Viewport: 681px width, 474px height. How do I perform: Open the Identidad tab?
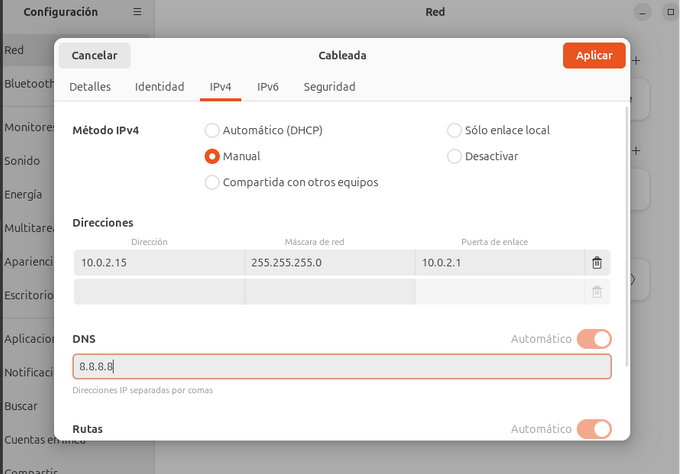click(160, 87)
